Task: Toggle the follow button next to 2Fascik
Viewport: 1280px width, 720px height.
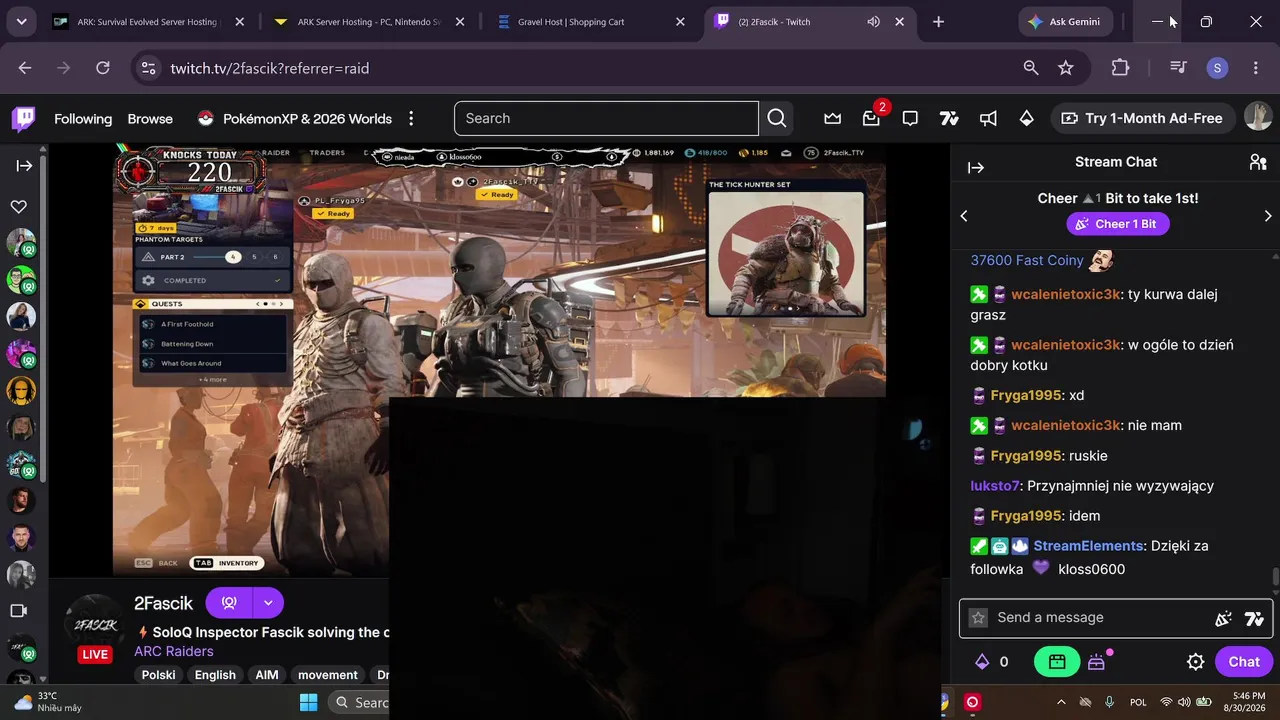Action: point(229,603)
